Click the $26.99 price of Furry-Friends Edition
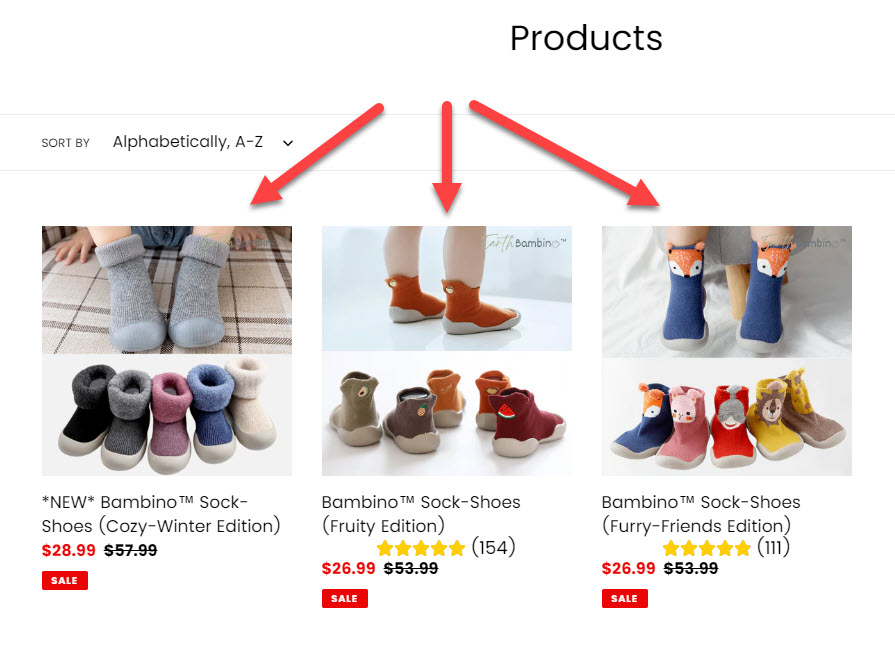Image resolution: width=895 pixels, height=652 pixels. (x=628, y=569)
